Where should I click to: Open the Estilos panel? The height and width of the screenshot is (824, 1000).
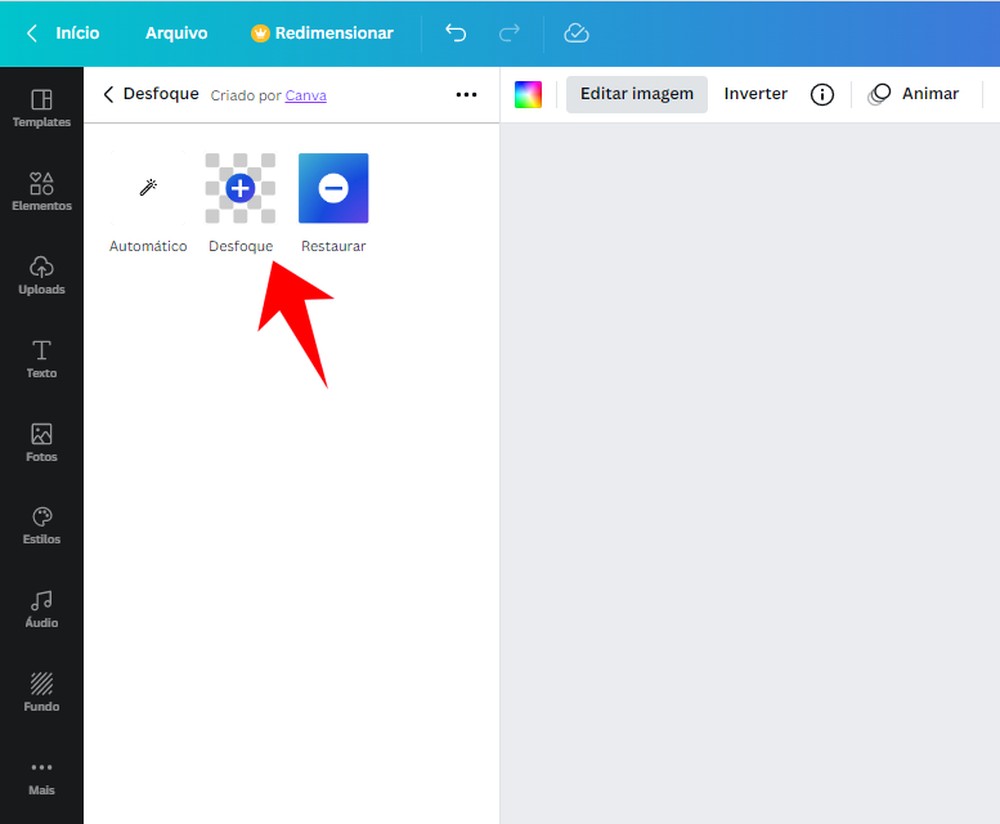pyautogui.click(x=41, y=524)
